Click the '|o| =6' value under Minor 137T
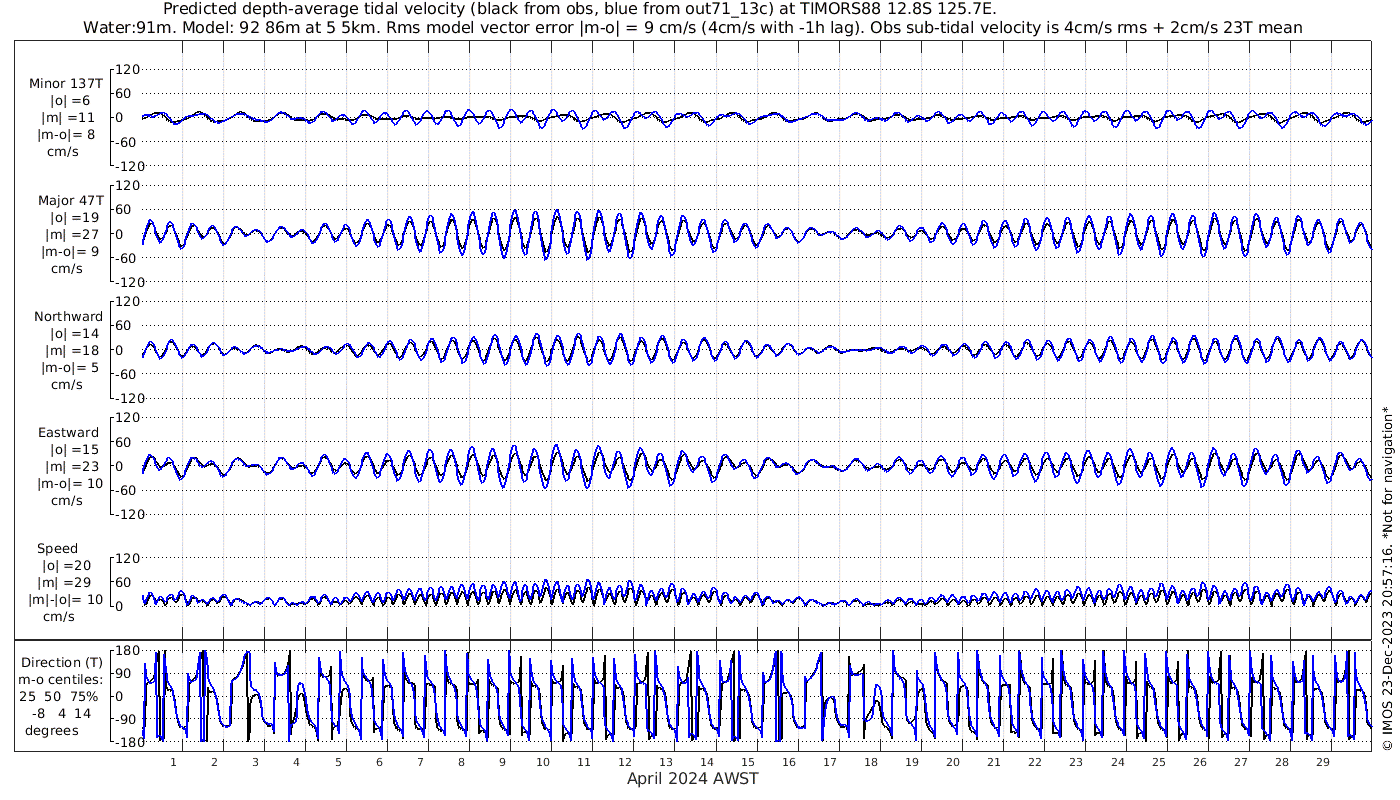The width and height of the screenshot is (1400, 800). point(71,101)
